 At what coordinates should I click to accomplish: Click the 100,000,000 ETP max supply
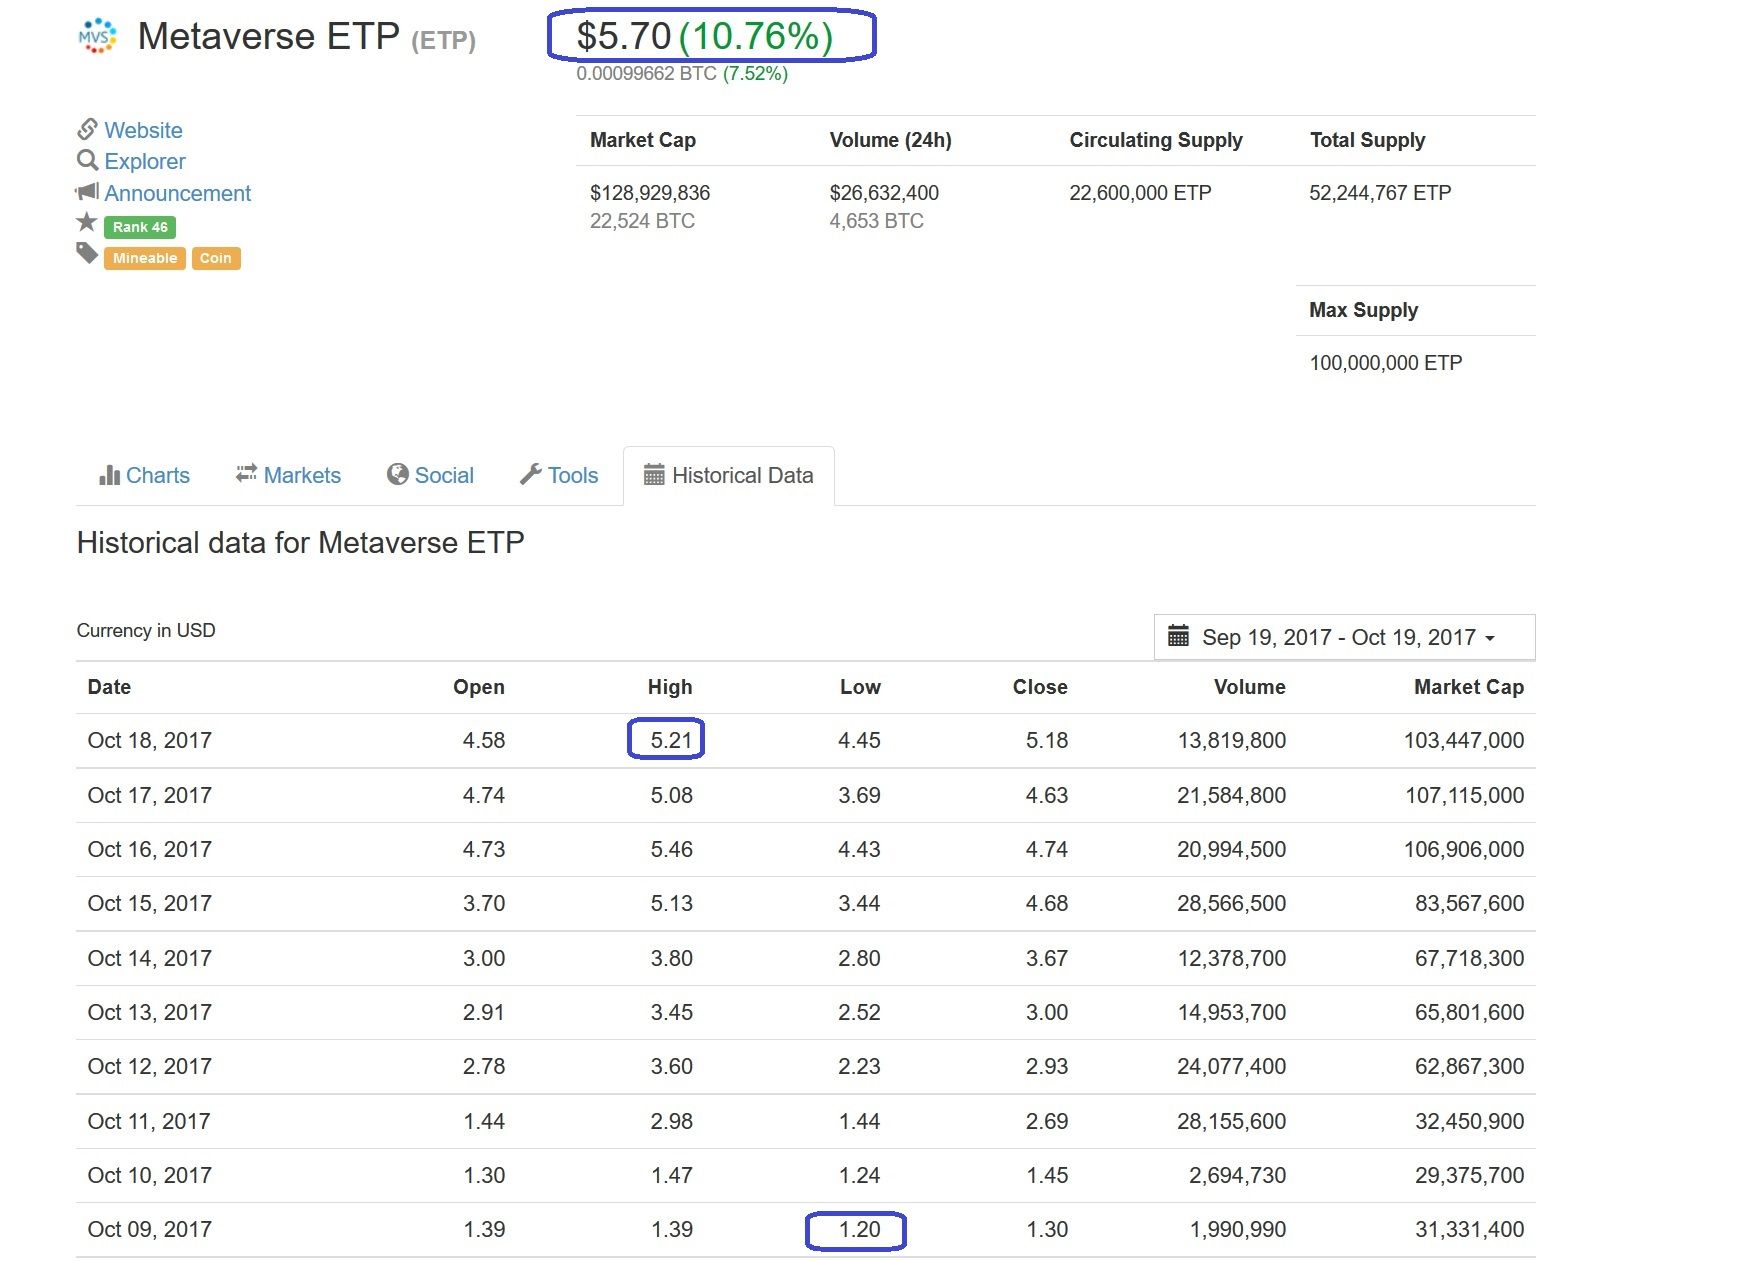click(x=1386, y=363)
